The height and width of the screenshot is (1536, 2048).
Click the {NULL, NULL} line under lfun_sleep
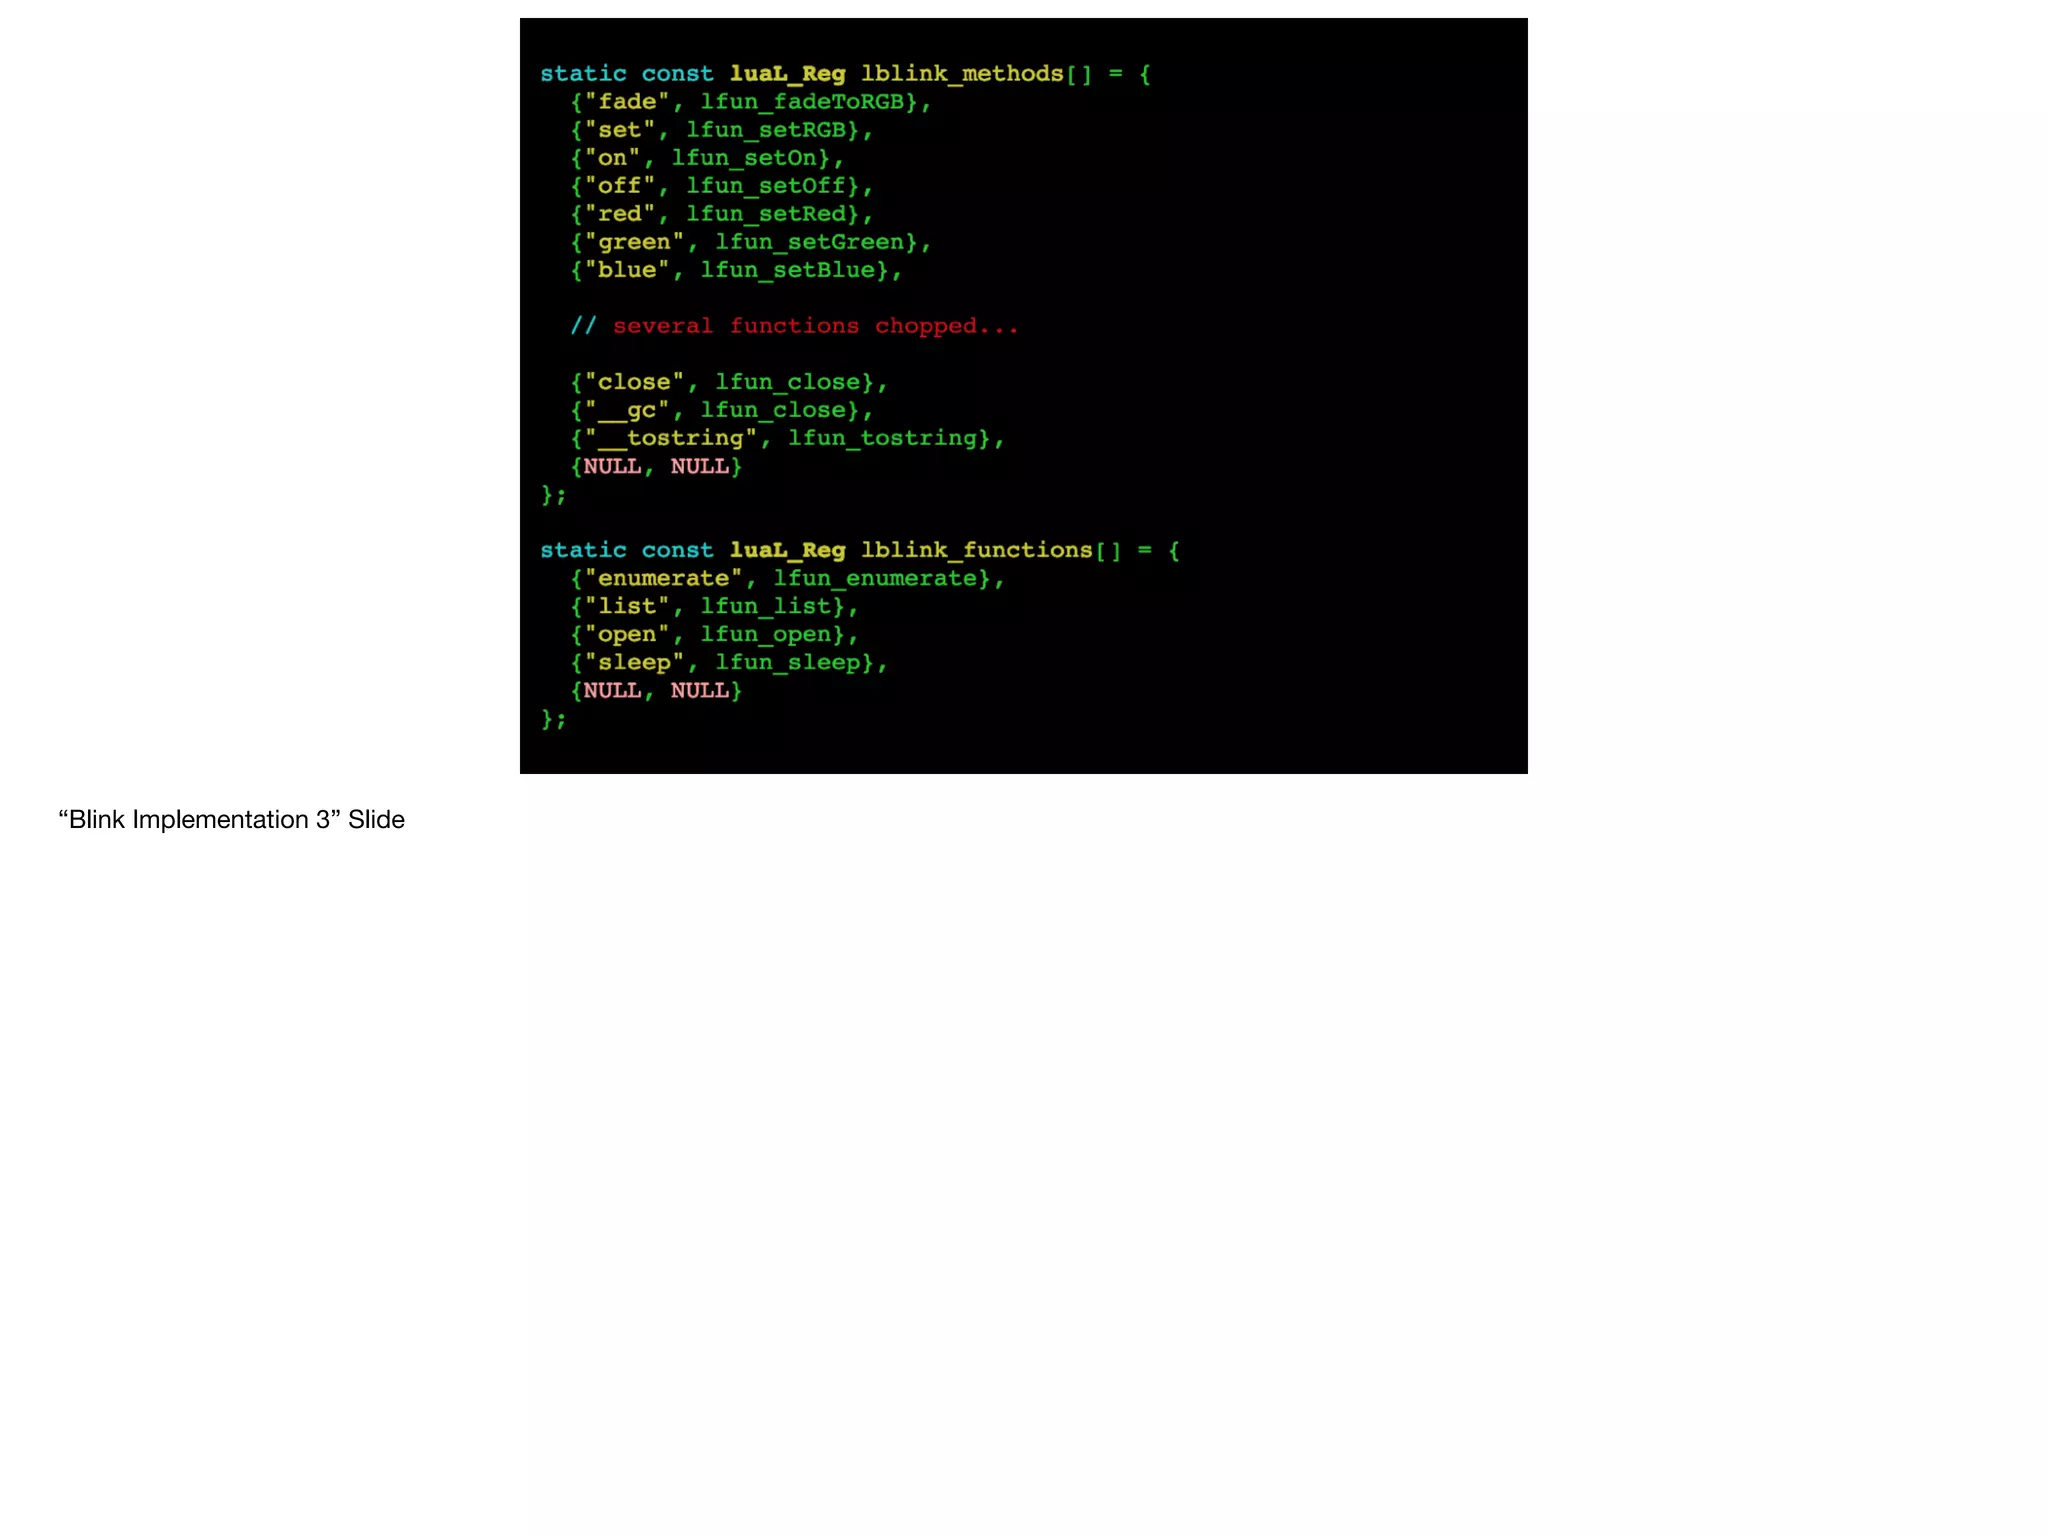point(656,690)
